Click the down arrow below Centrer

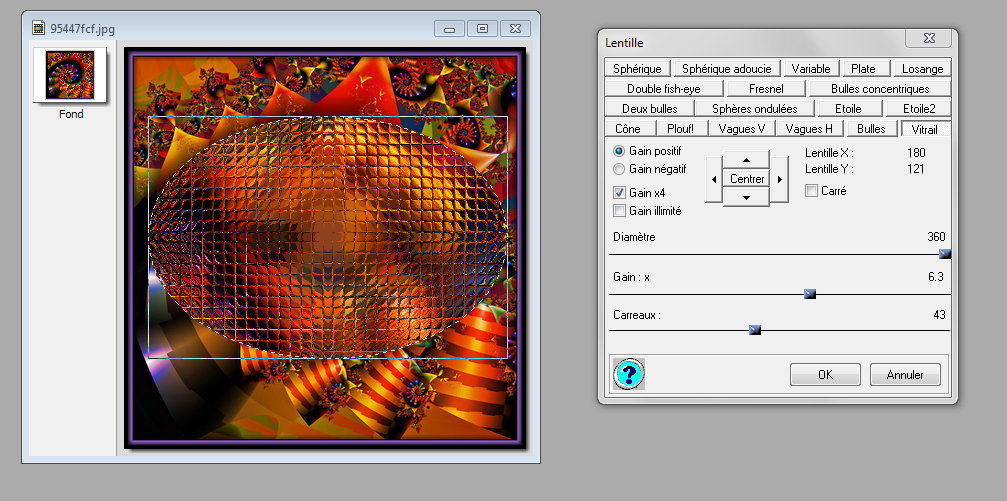[747, 197]
